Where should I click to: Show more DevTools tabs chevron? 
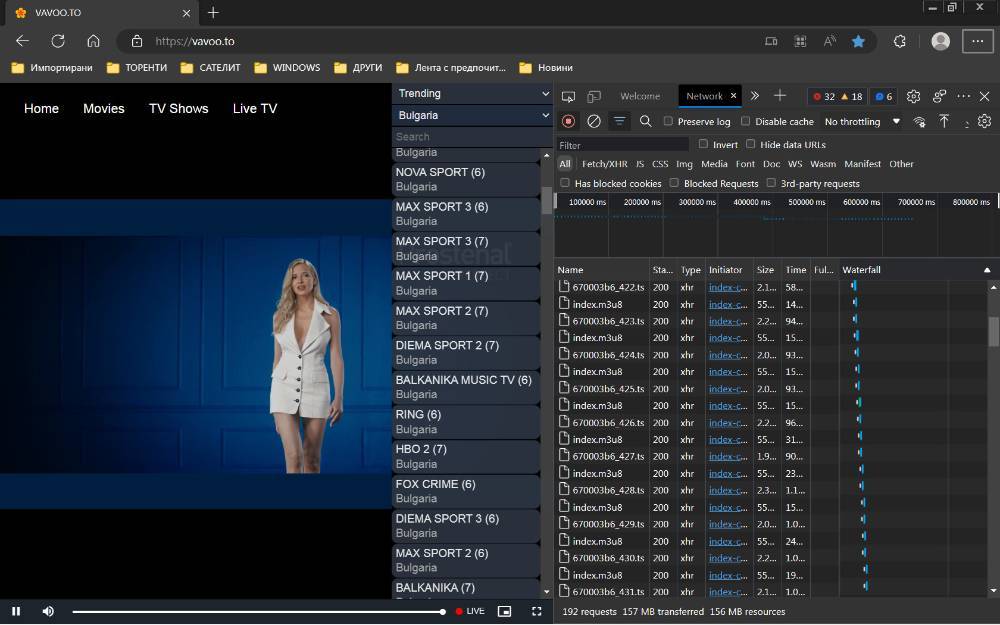click(754, 96)
